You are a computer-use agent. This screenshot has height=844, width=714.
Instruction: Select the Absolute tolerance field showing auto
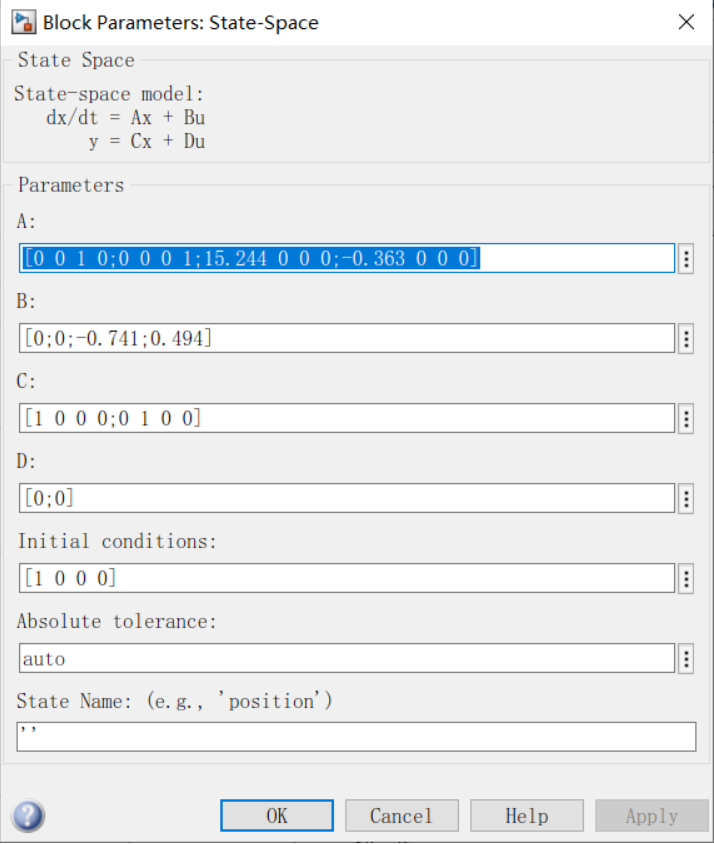tap(347, 658)
